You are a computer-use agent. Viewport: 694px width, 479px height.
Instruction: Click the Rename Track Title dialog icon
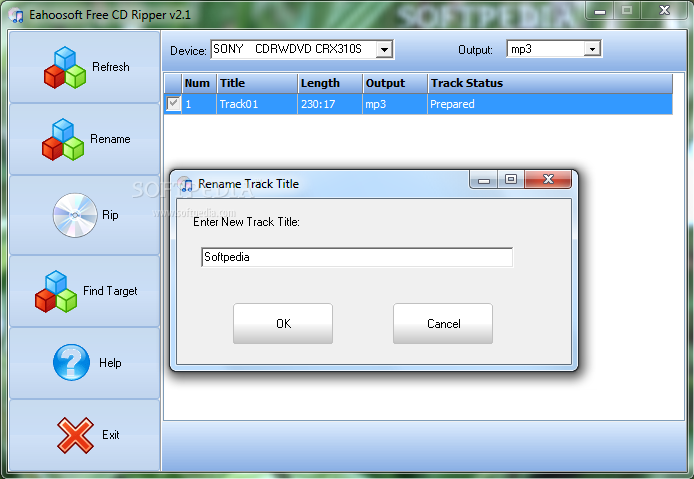[185, 183]
